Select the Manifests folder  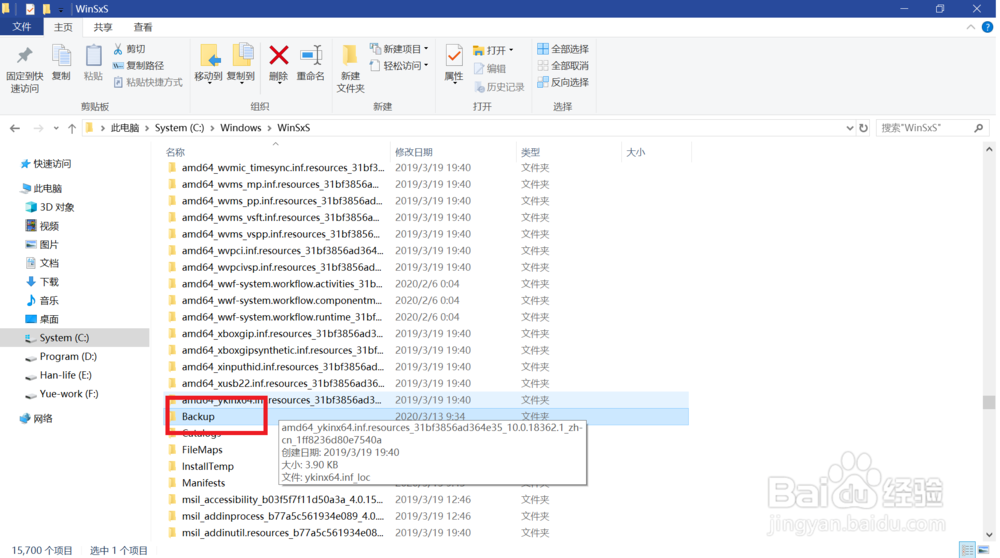tap(203, 483)
